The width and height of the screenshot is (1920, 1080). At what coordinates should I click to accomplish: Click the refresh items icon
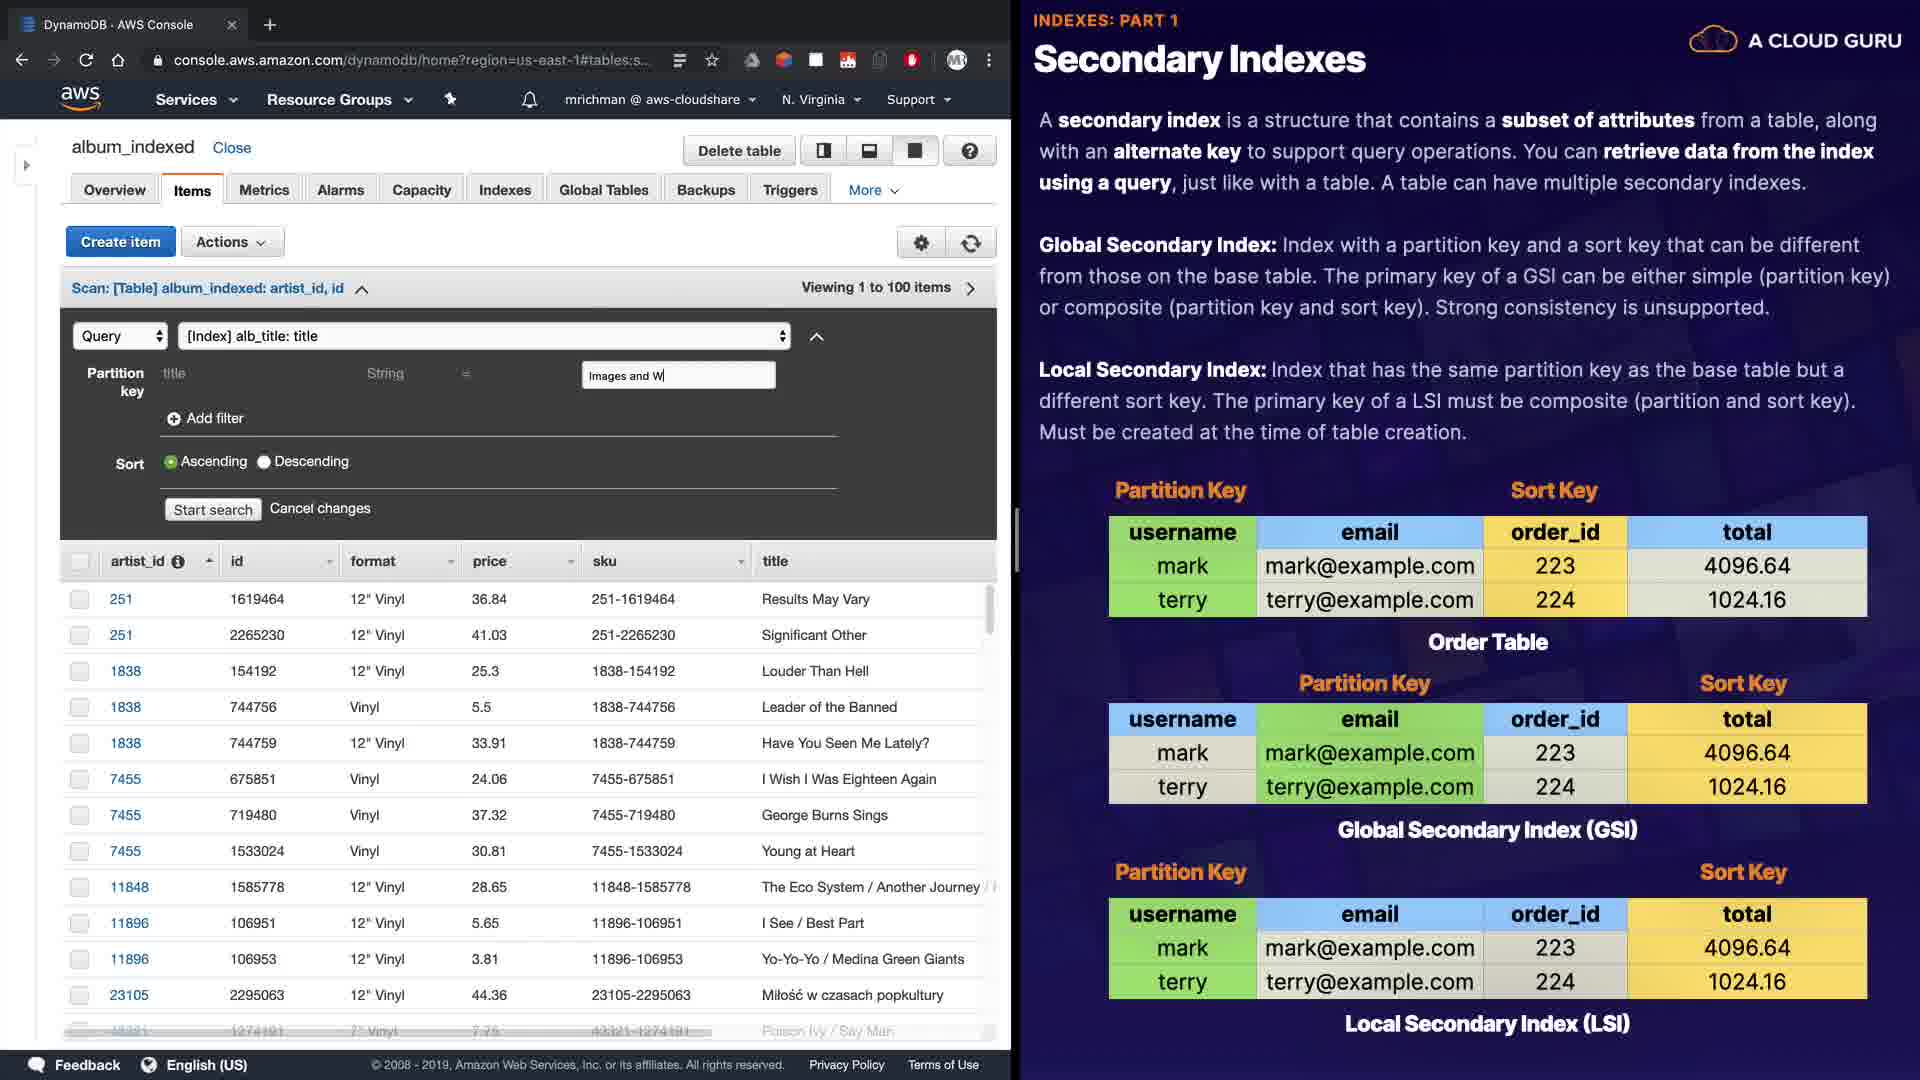pyautogui.click(x=970, y=243)
